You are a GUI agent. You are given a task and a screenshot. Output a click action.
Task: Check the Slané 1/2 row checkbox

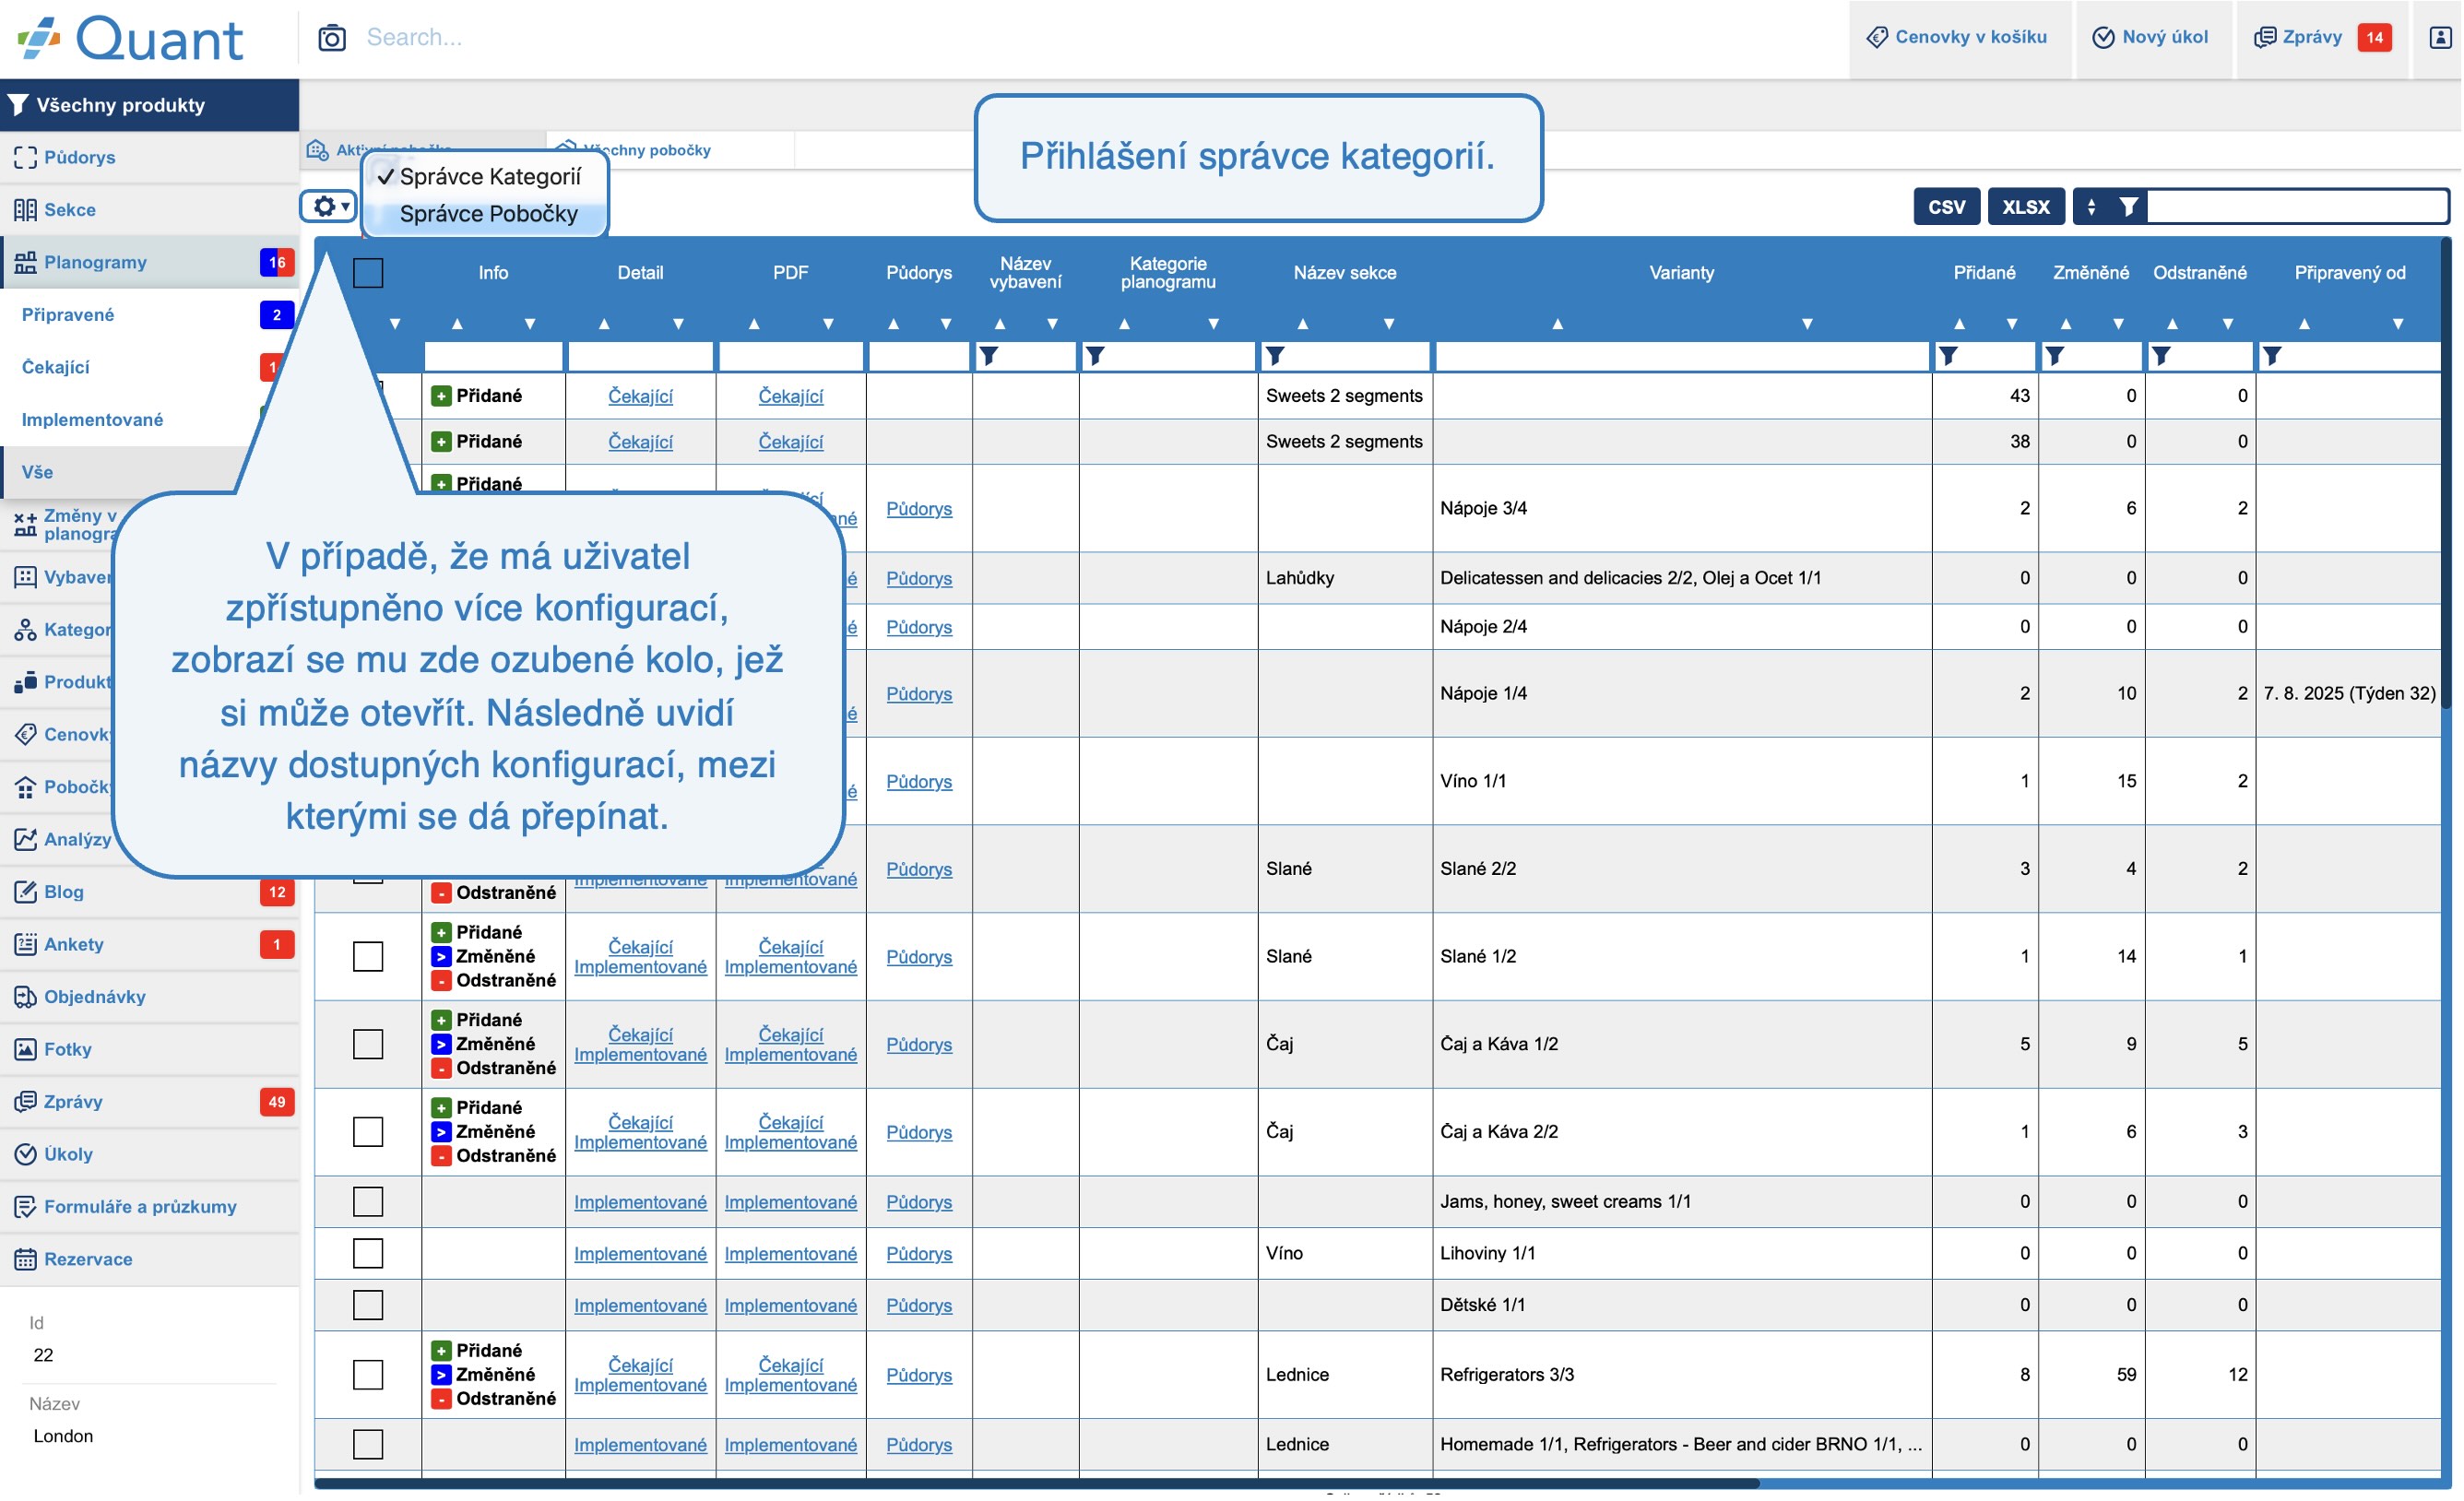368,957
